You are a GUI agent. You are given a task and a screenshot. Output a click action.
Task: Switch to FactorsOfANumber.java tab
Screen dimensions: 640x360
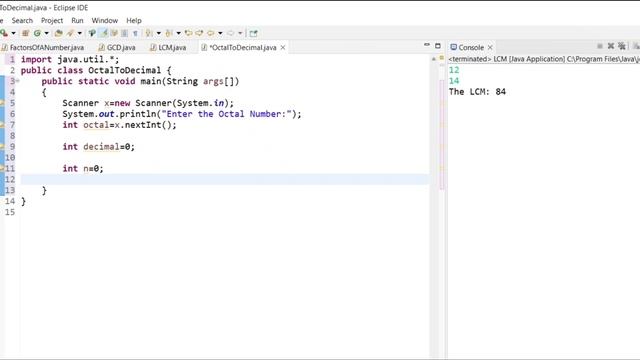[43, 47]
